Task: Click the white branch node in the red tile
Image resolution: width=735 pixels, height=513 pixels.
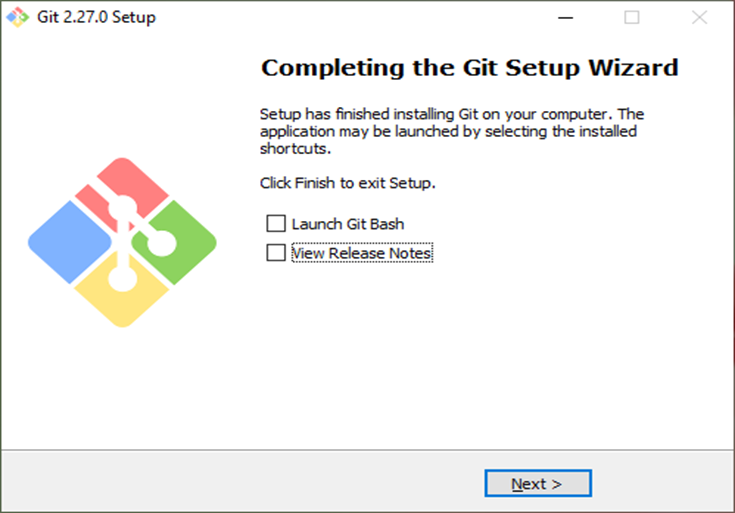Action: click(x=125, y=205)
